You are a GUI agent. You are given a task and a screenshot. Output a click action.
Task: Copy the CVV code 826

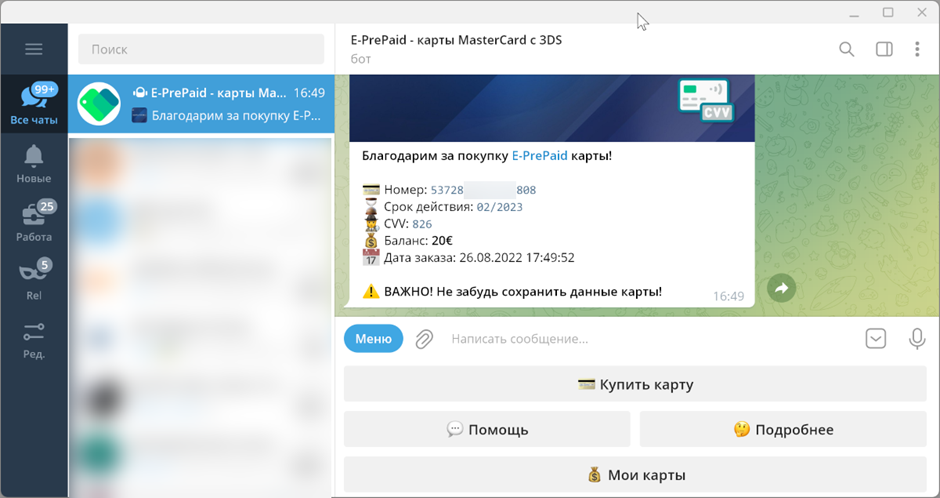[422, 224]
